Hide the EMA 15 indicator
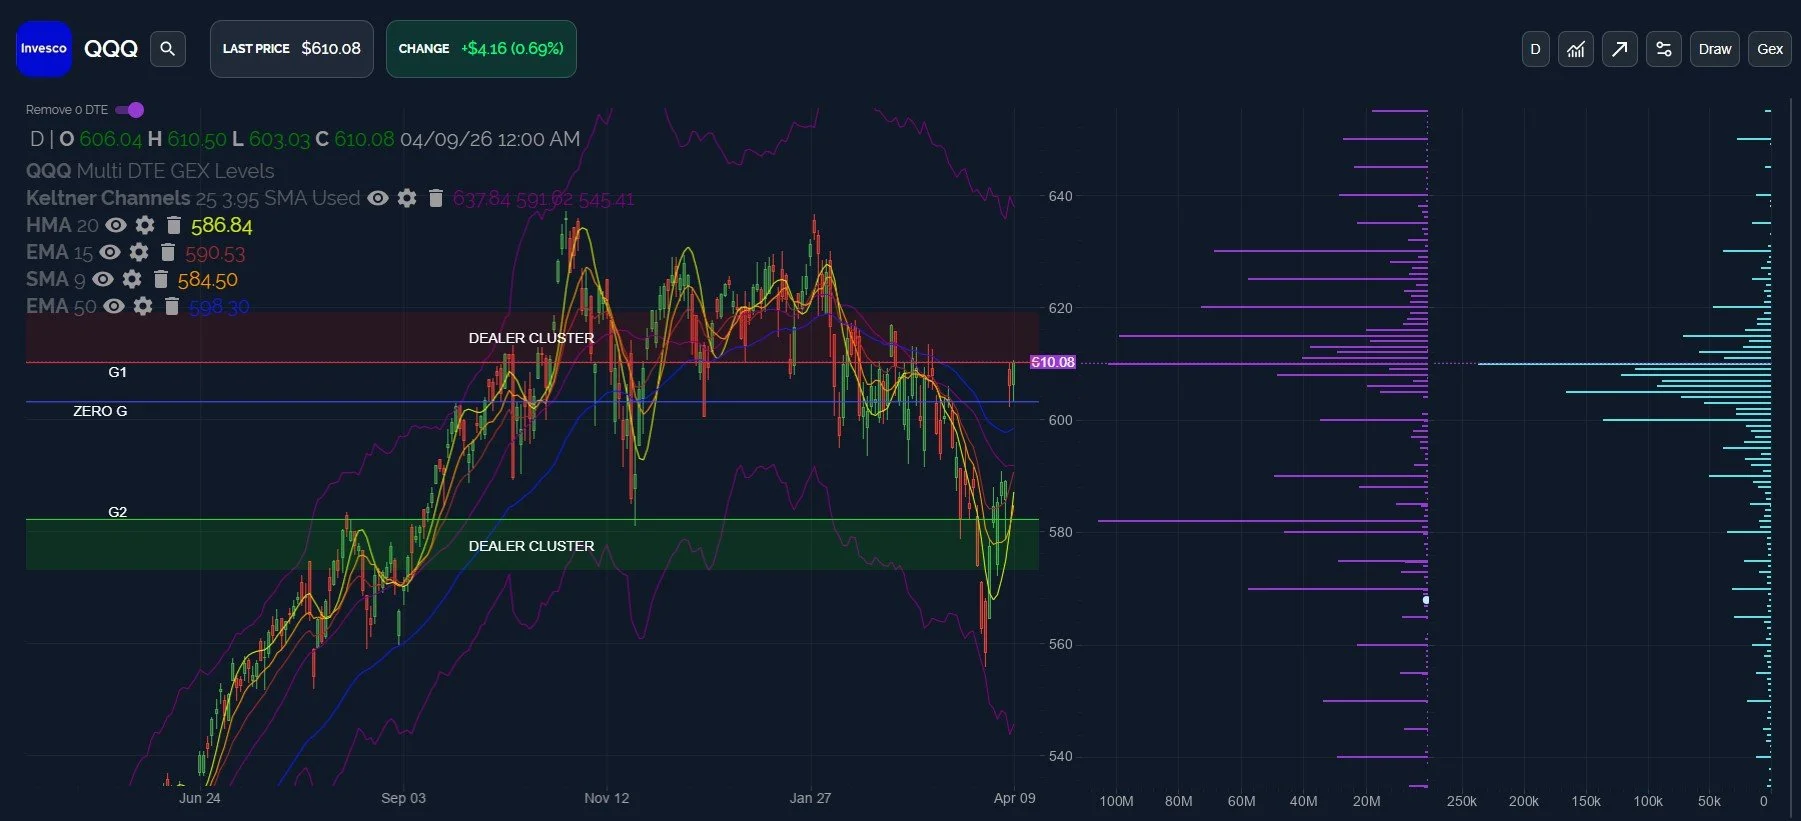The width and height of the screenshot is (1801, 821). point(110,252)
